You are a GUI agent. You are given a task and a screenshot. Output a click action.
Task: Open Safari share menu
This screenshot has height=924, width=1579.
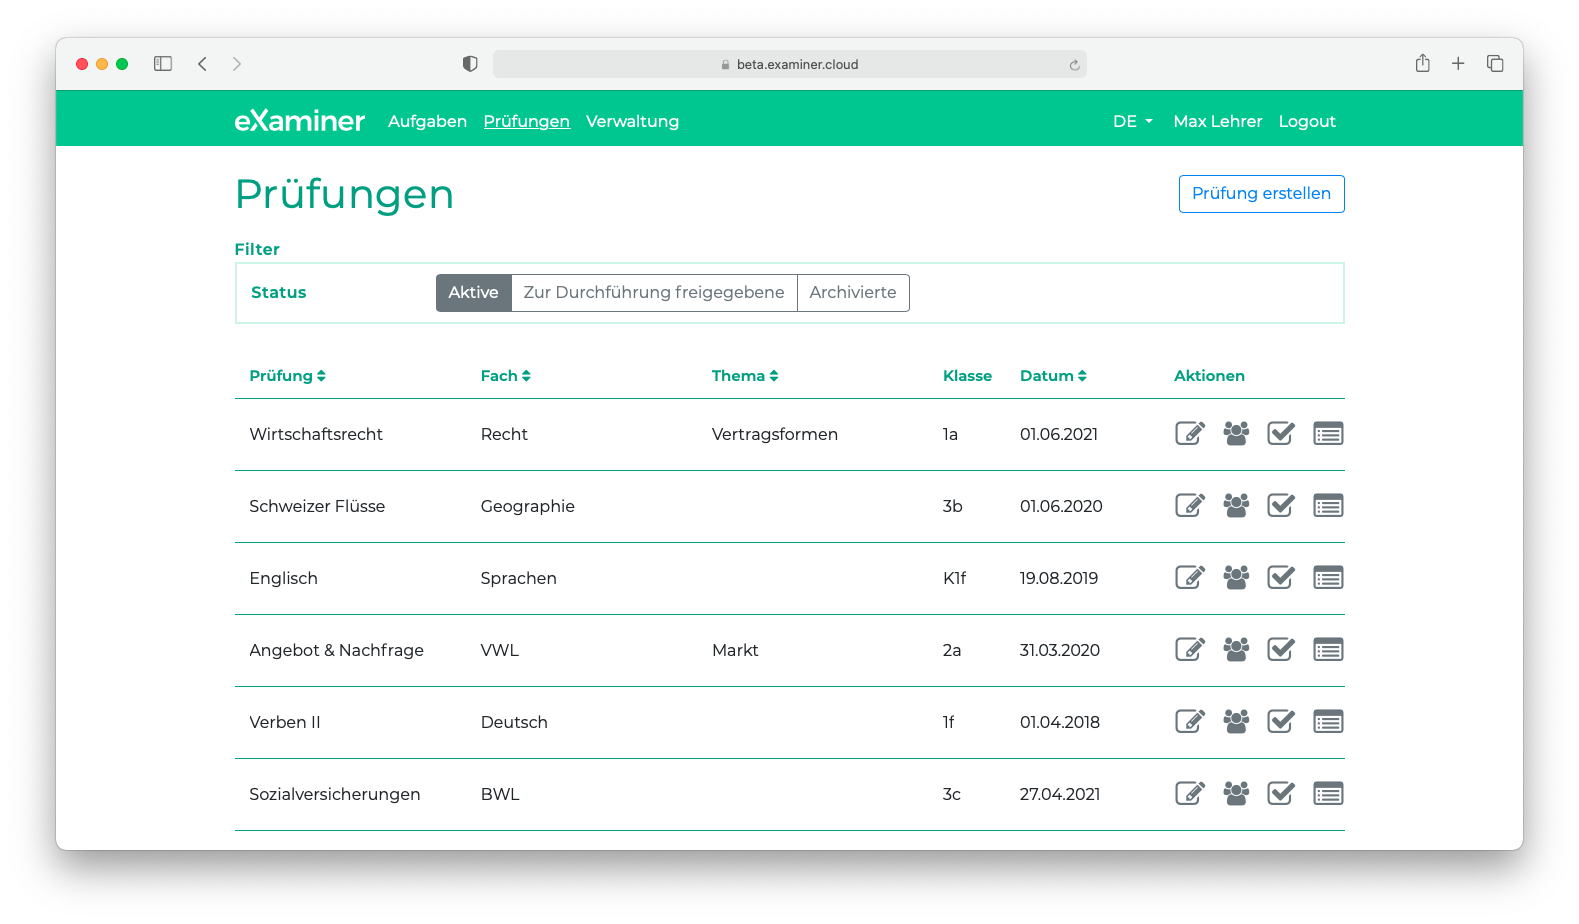point(1422,63)
